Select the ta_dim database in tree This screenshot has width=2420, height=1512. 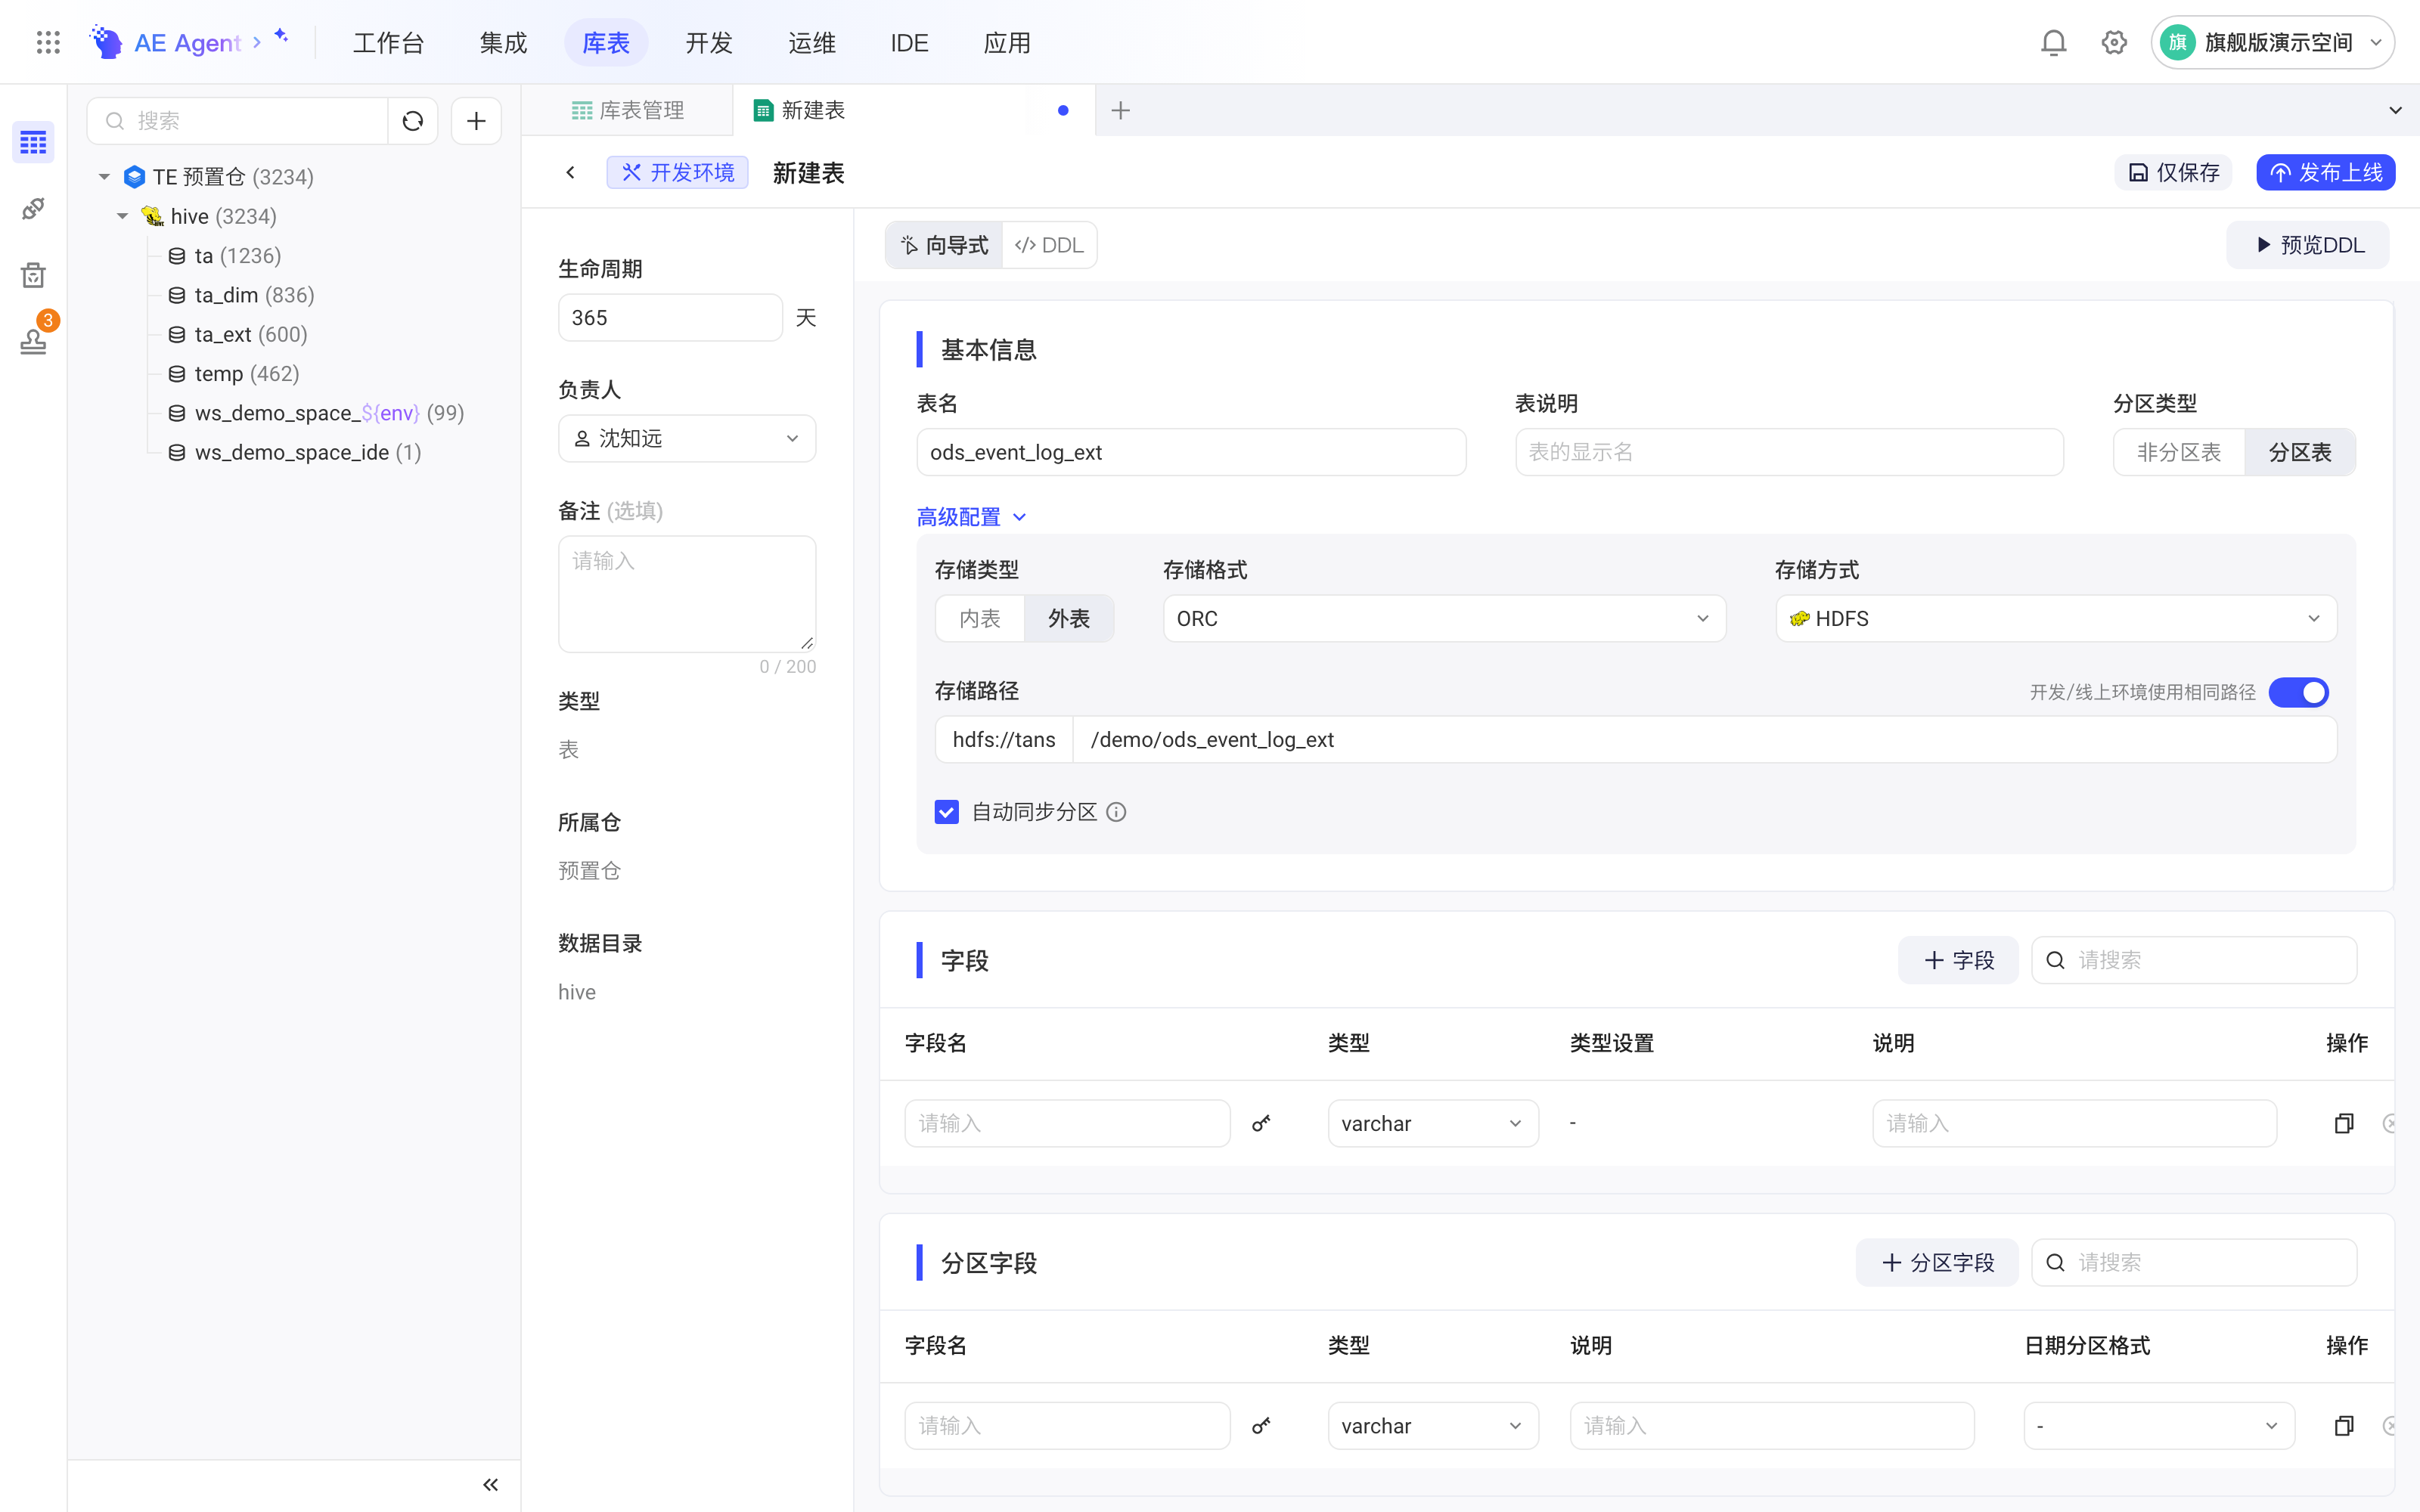tap(241, 295)
